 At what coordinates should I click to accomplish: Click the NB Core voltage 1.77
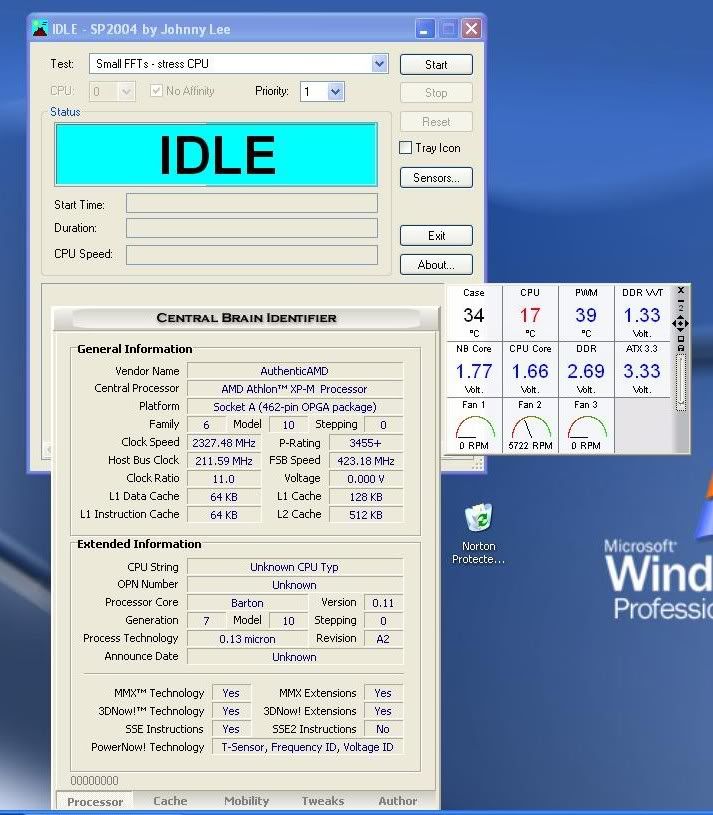474,371
